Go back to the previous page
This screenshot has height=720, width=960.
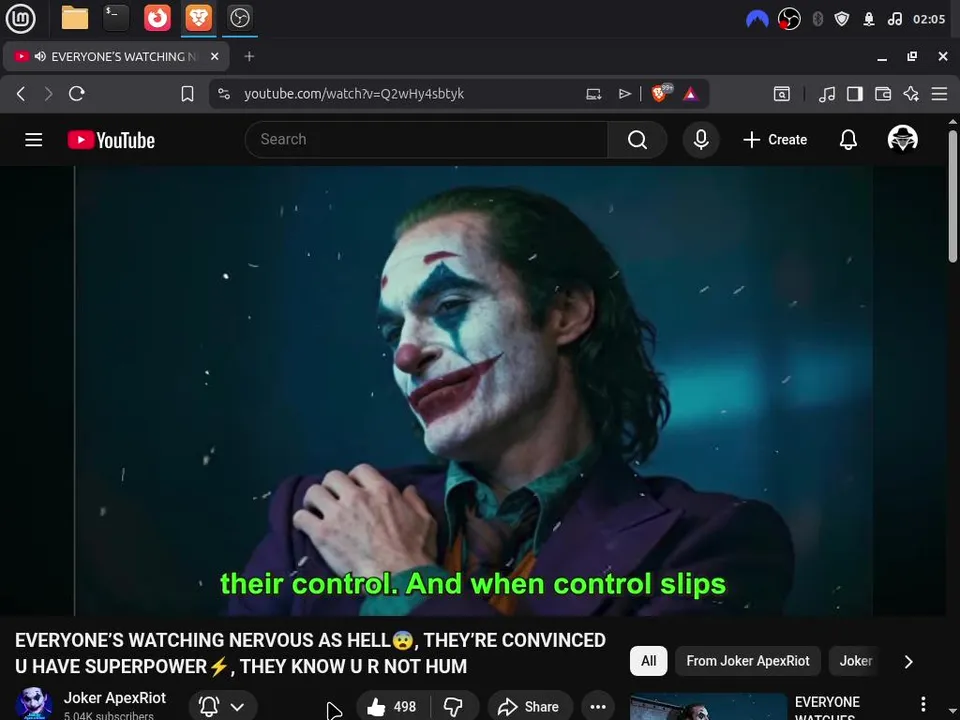[21, 94]
